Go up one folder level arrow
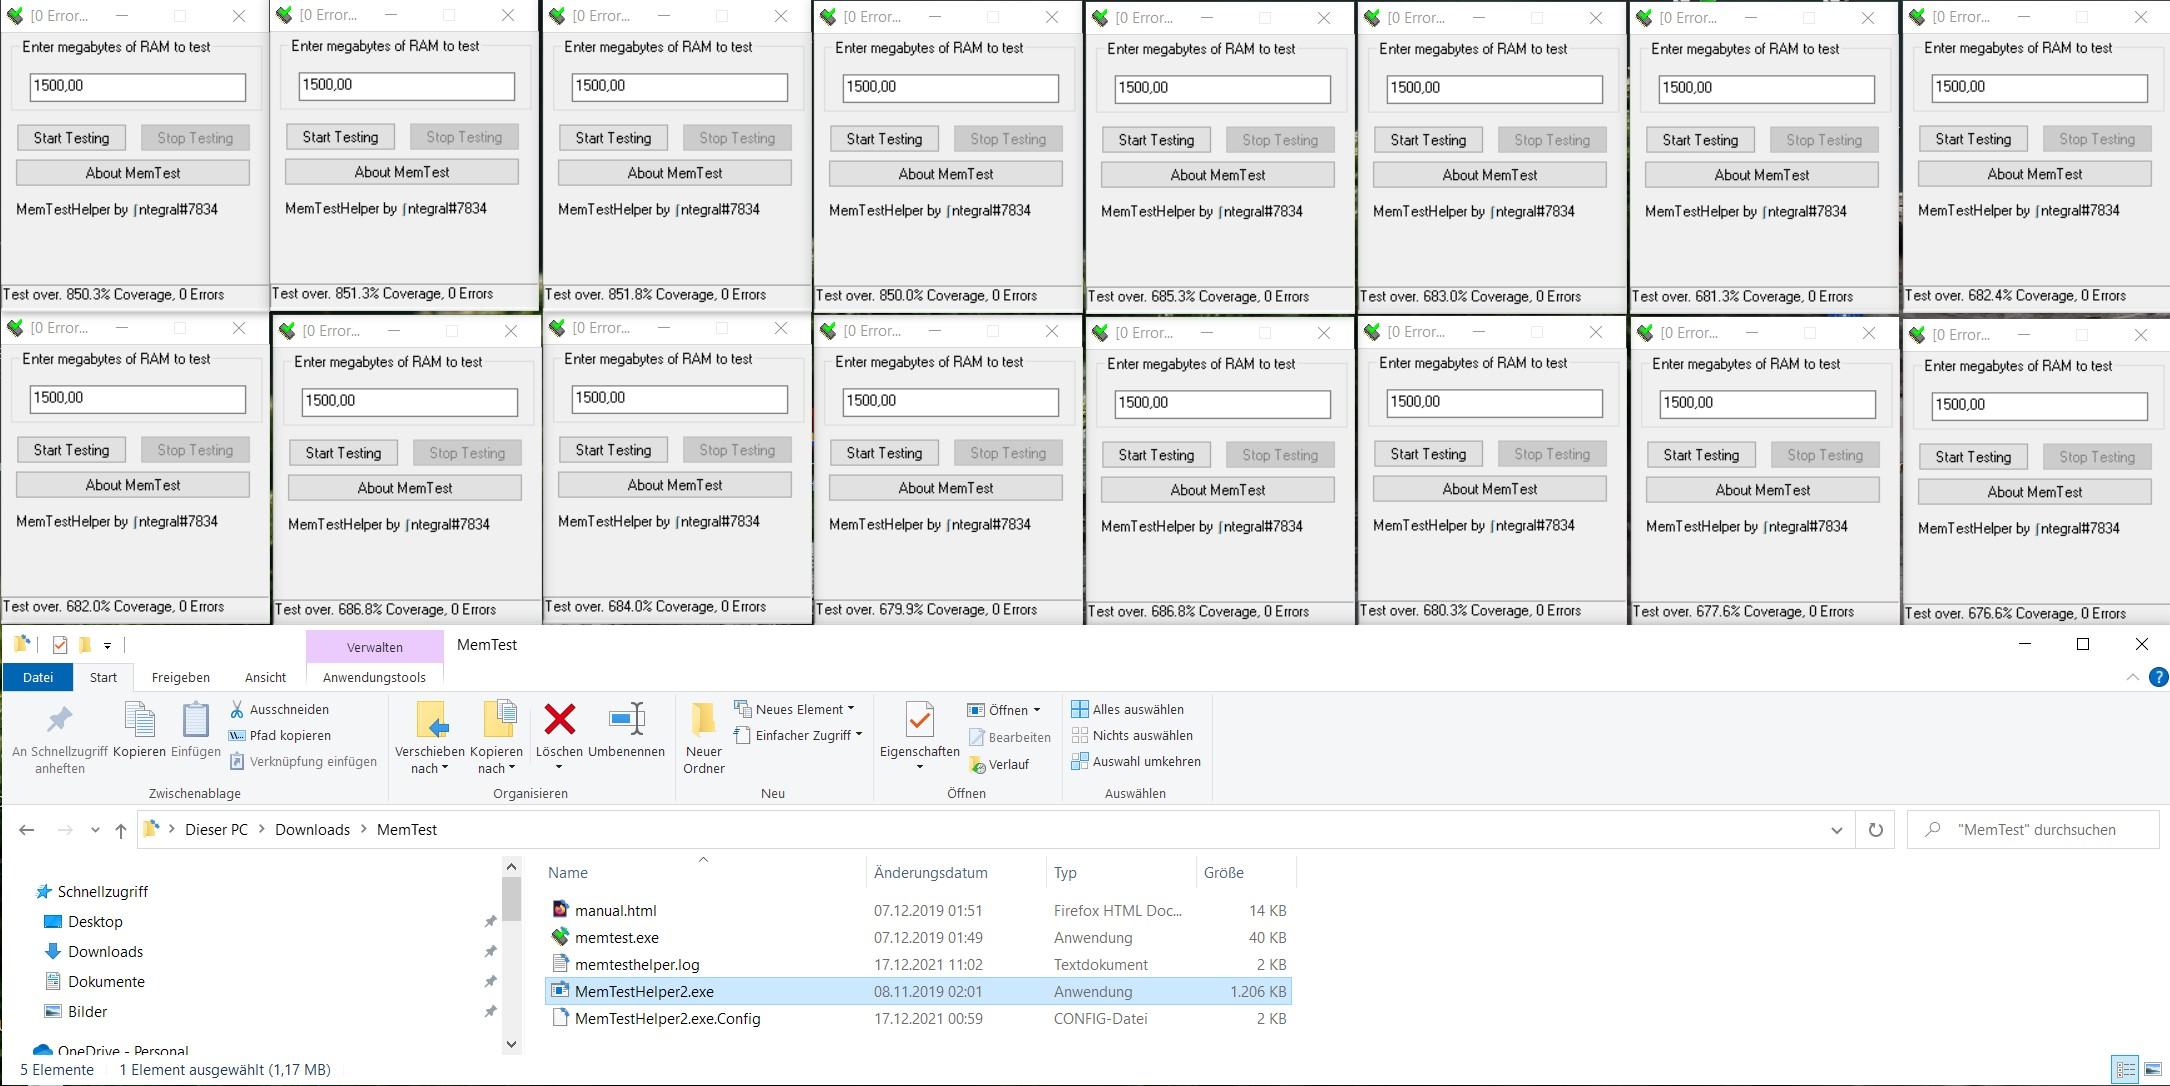 (121, 830)
